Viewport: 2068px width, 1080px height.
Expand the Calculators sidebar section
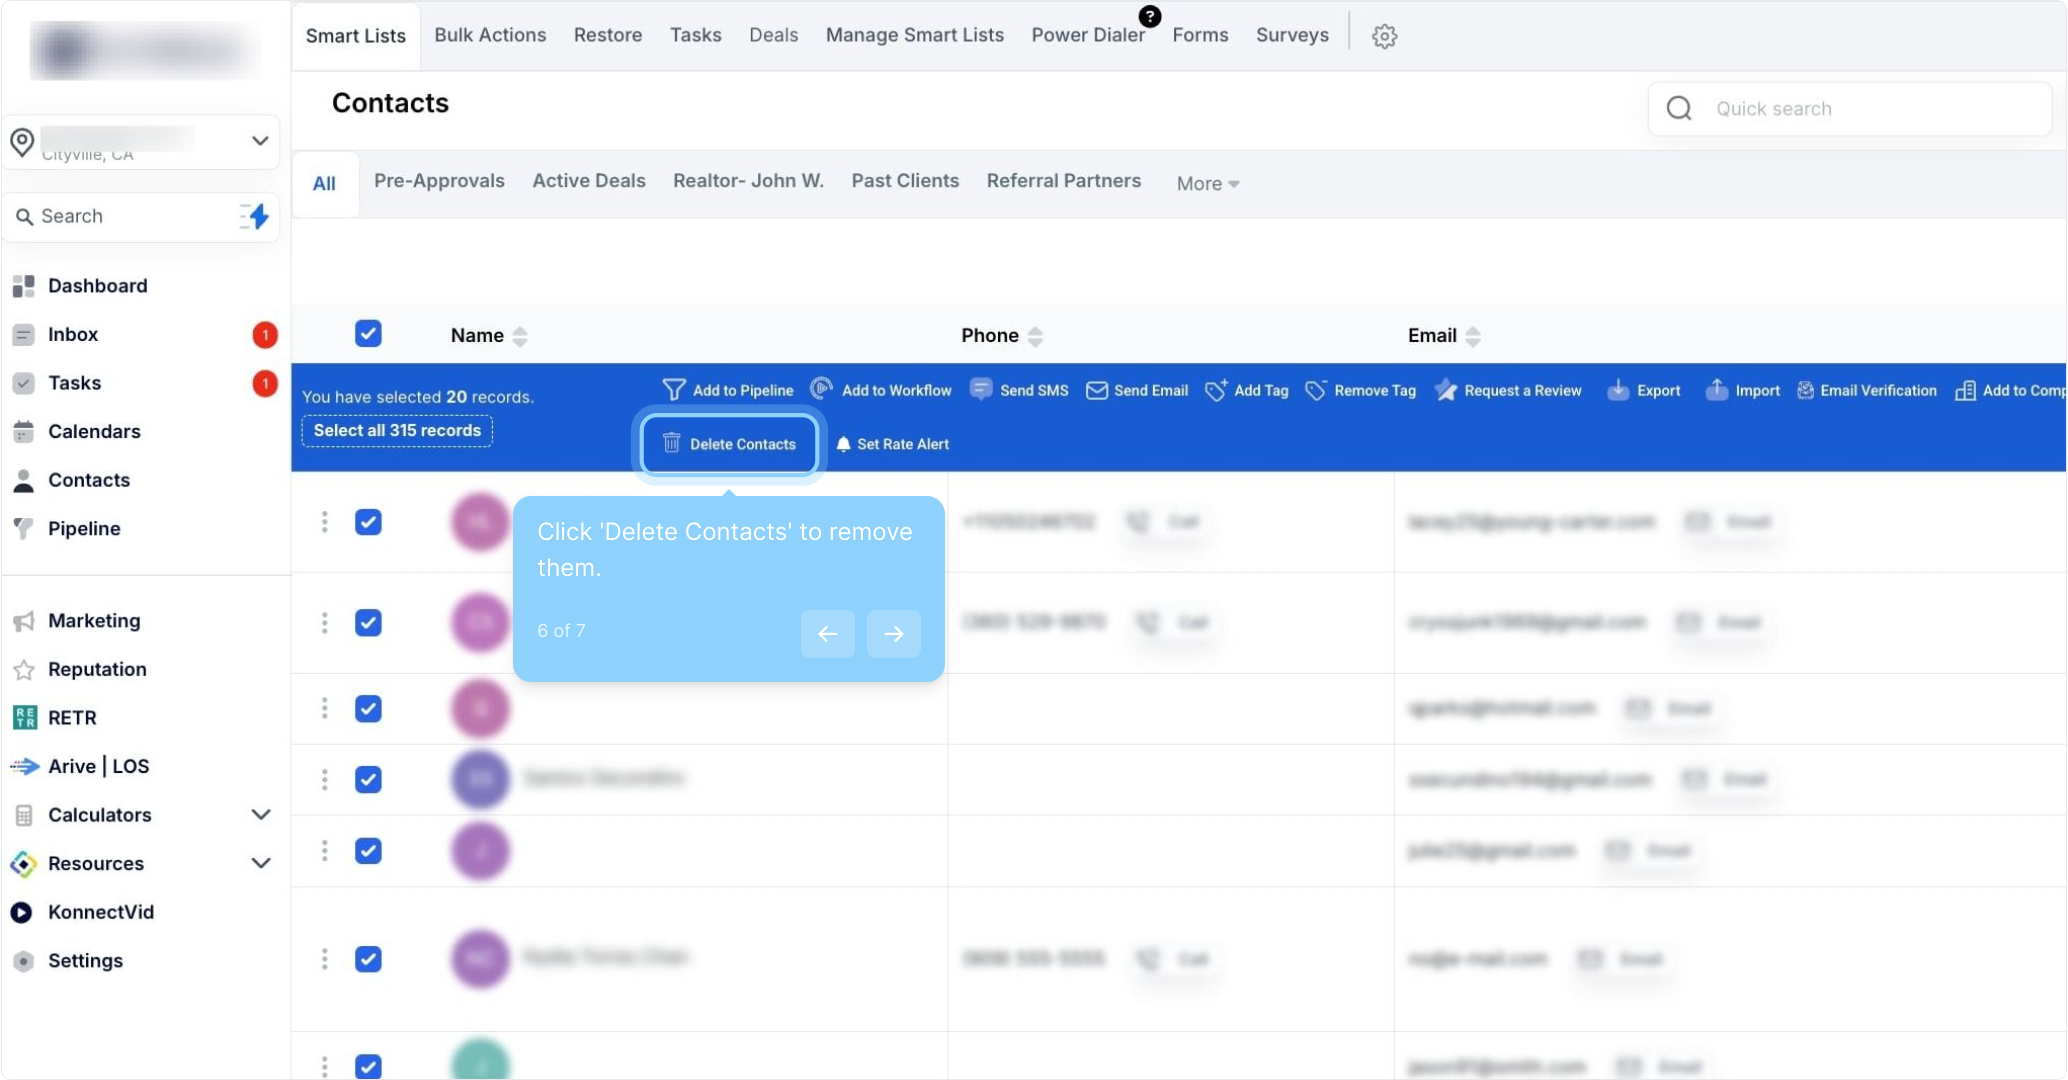(260, 814)
